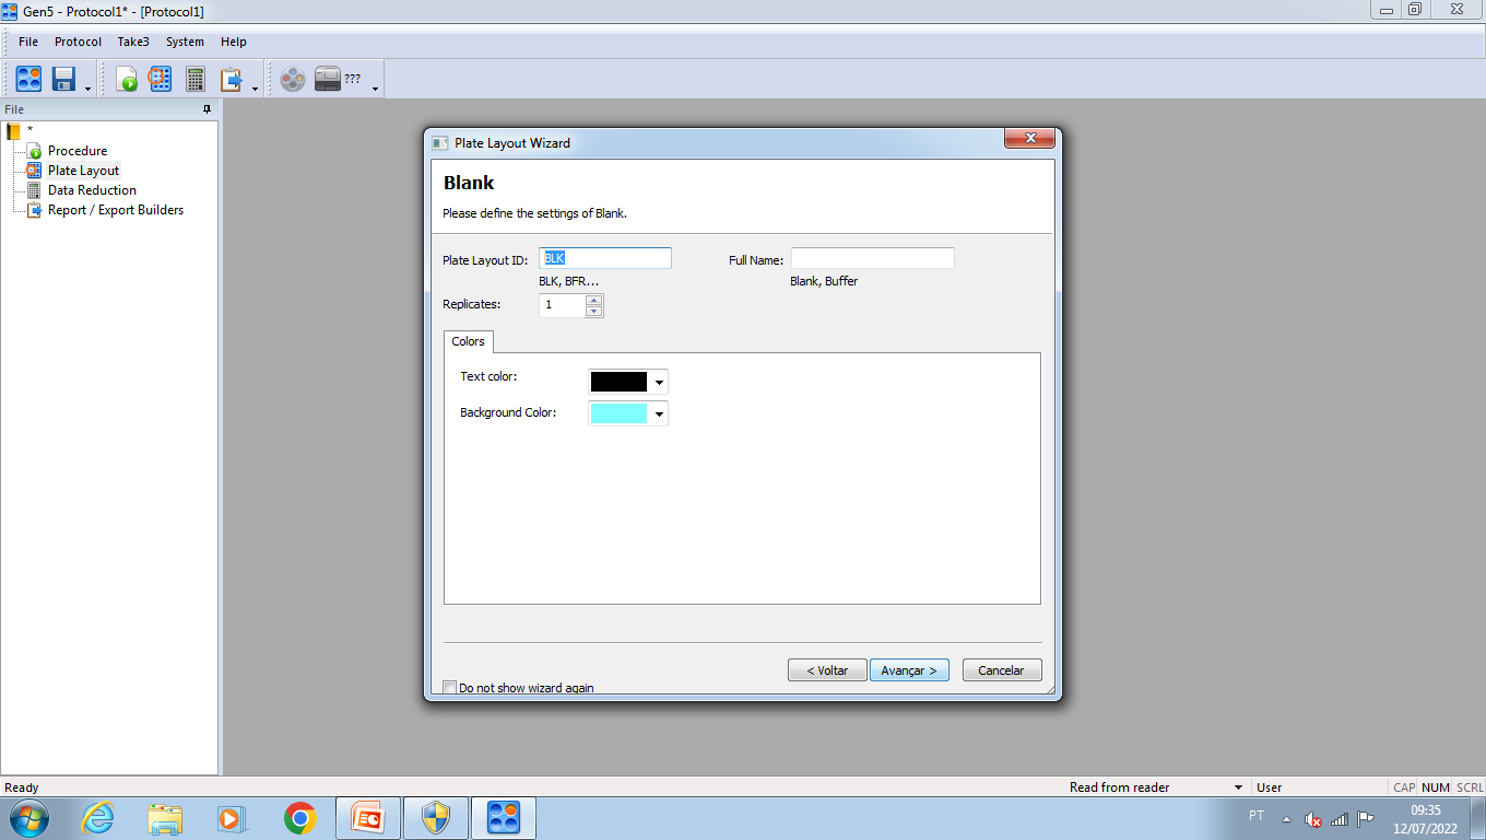
Task: Click the Report / Export Builders tree icon
Action: [34, 210]
